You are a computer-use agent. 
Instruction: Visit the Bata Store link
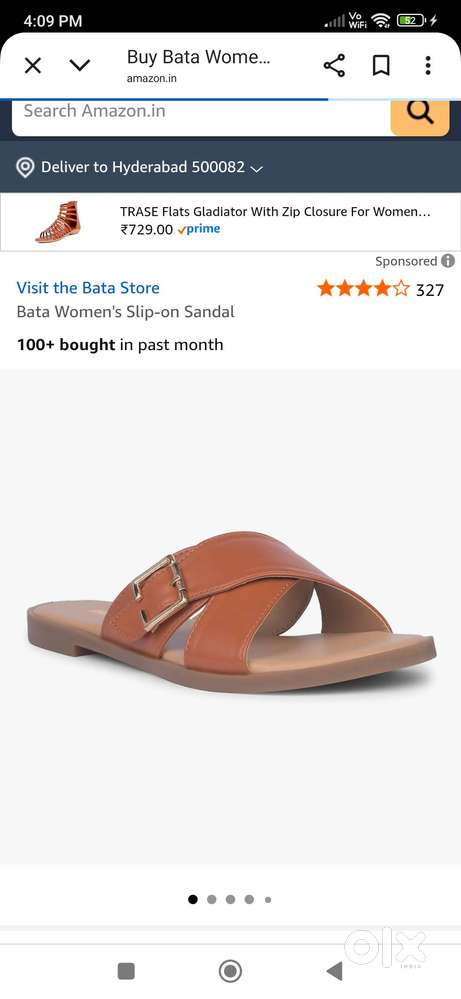click(88, 288)
